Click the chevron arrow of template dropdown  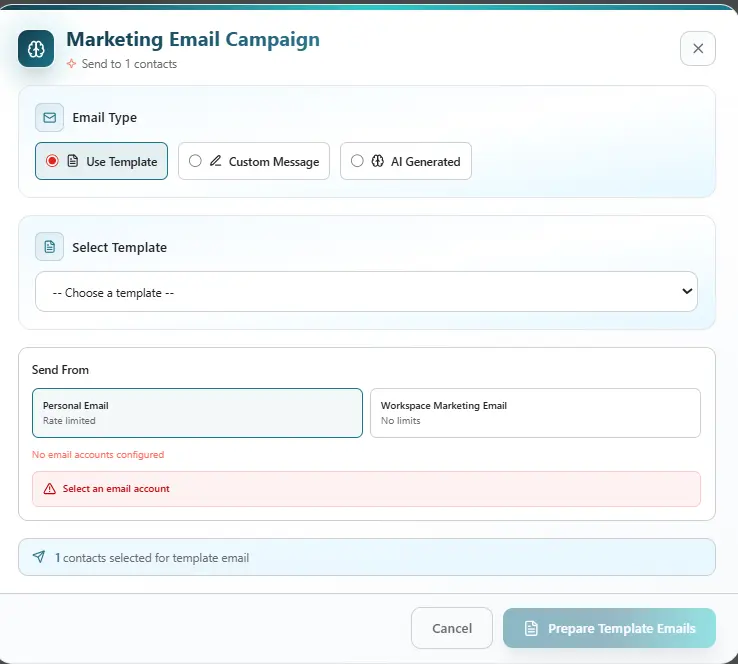point(687,291)
